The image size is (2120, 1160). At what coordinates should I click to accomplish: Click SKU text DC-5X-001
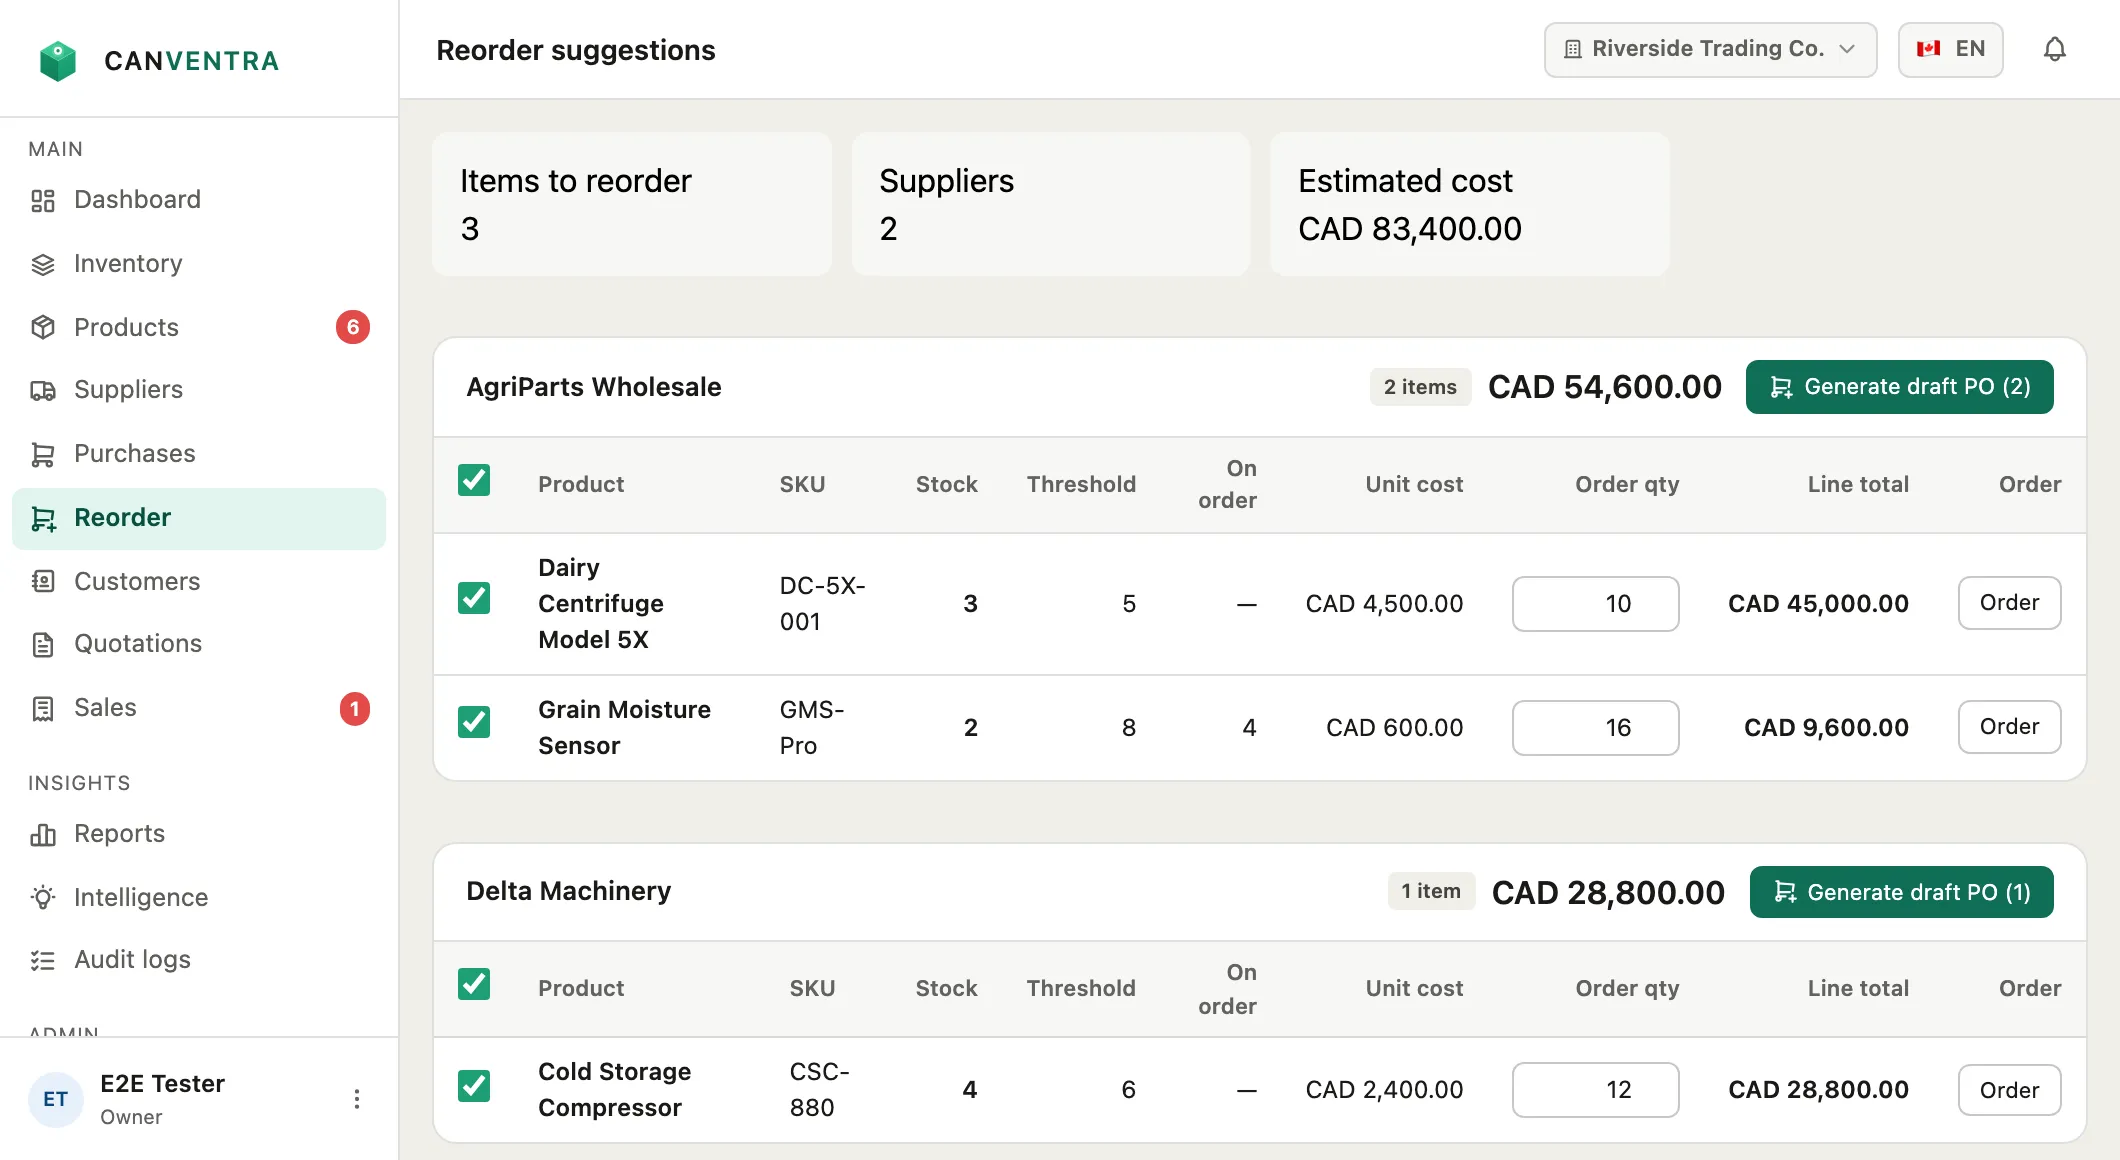click(x=822, y=604)
